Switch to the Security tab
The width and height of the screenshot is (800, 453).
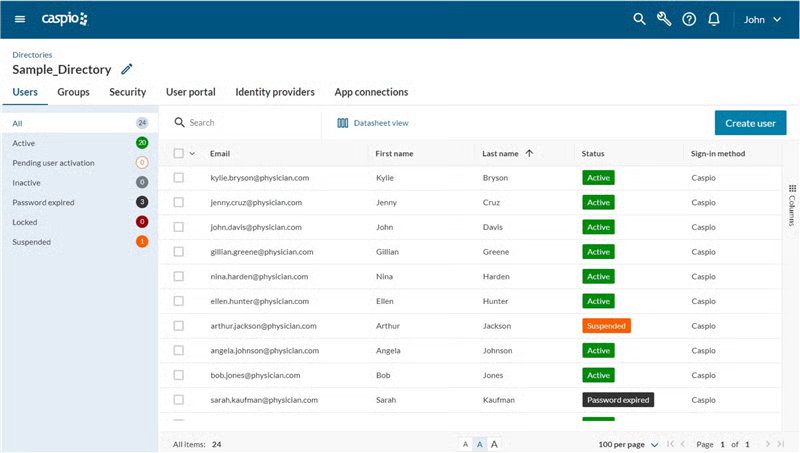coord(128,92)
